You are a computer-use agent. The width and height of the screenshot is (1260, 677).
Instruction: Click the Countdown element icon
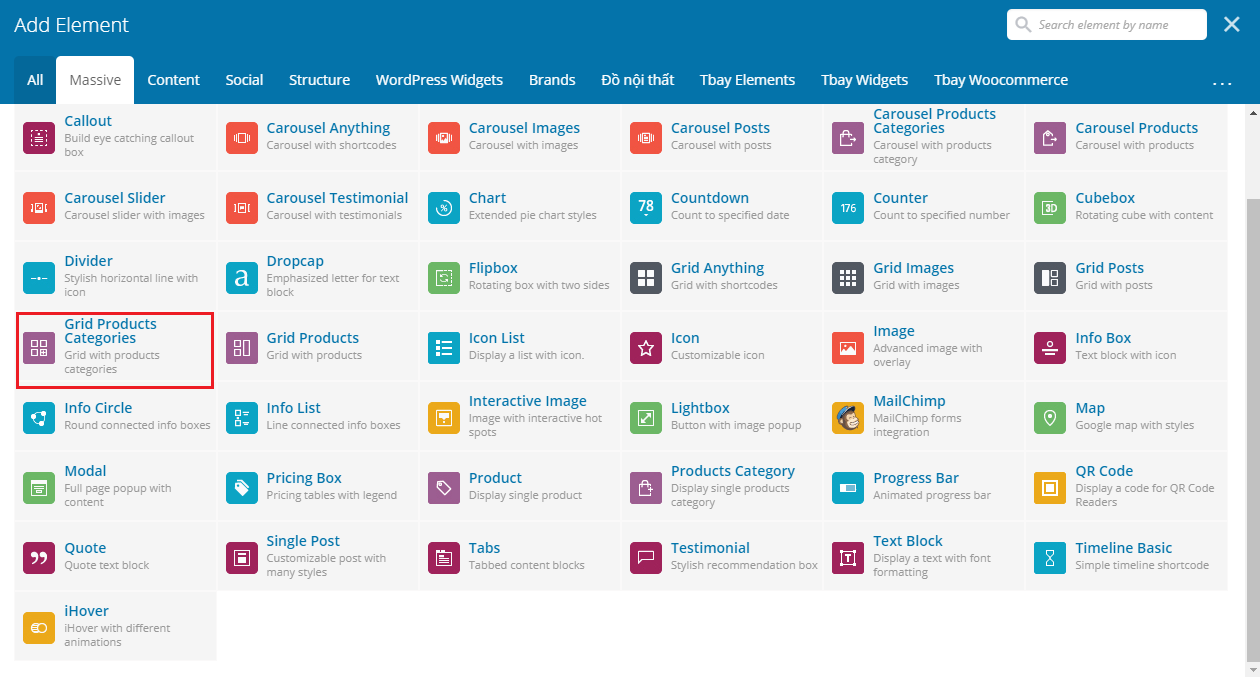tap(646, 208)
